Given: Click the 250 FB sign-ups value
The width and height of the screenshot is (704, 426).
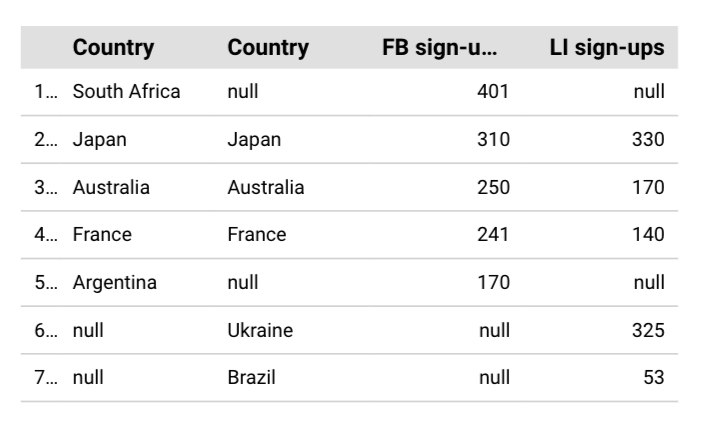Looking at the screenshot, I should [x=493, y=187].
